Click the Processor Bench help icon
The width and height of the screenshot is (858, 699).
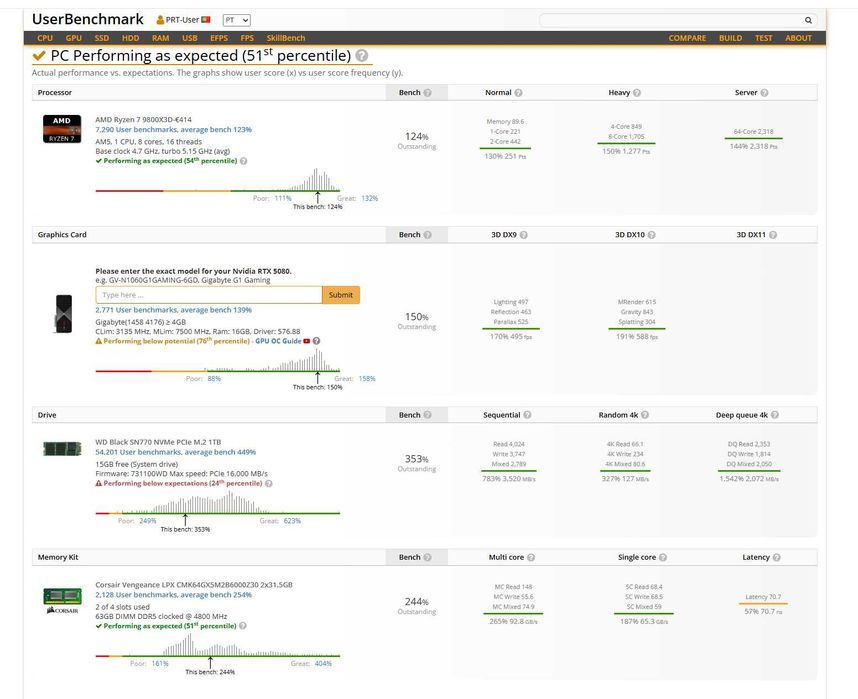tap(427, 93)
